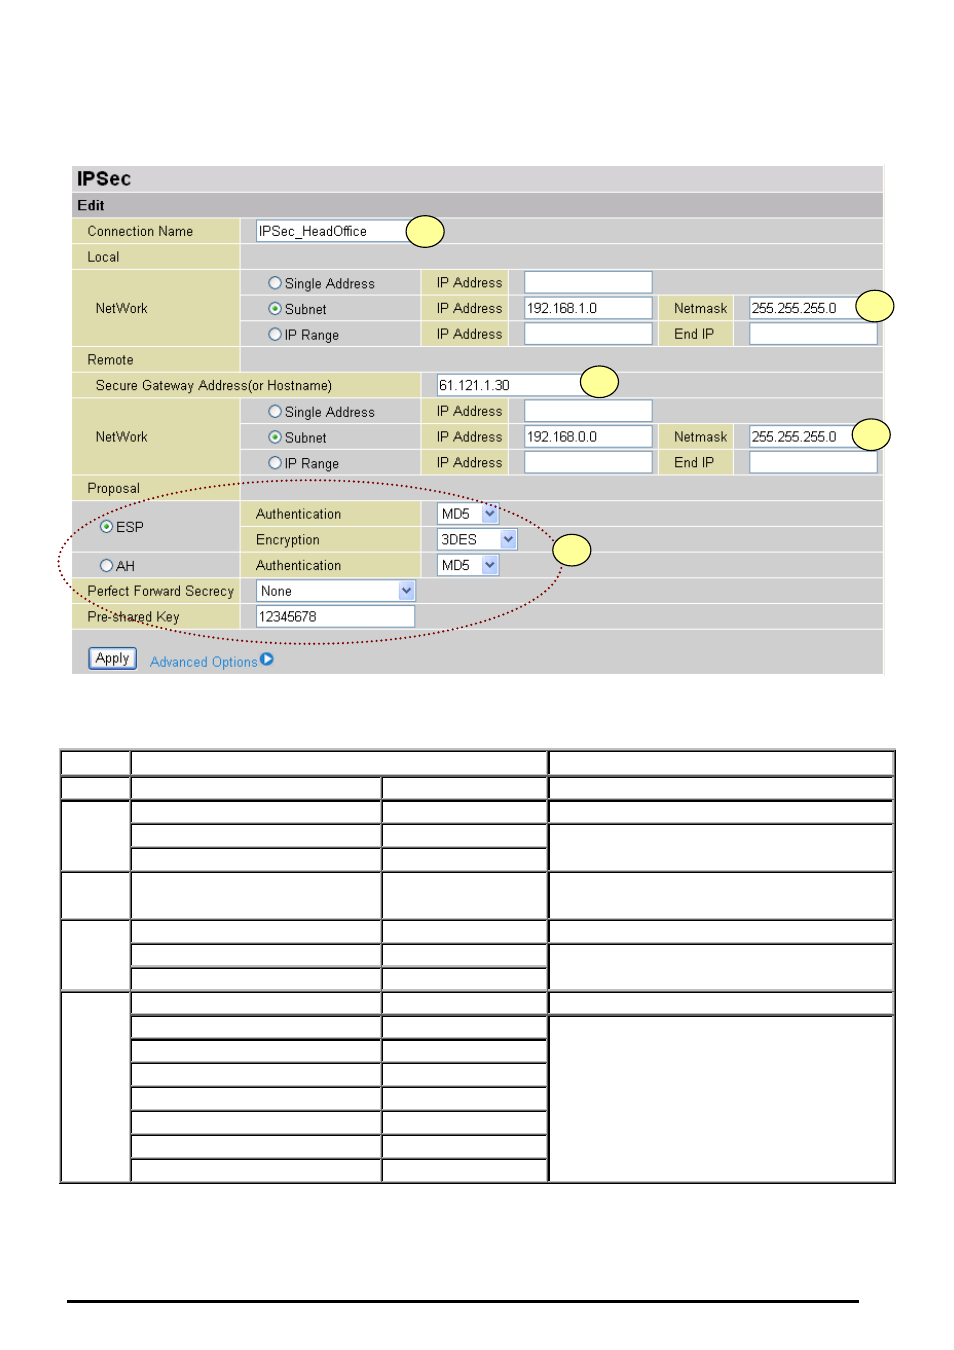The image size is (954, 1350).
Task: Select Remote network Single Address radio
Action: [275, 411]
